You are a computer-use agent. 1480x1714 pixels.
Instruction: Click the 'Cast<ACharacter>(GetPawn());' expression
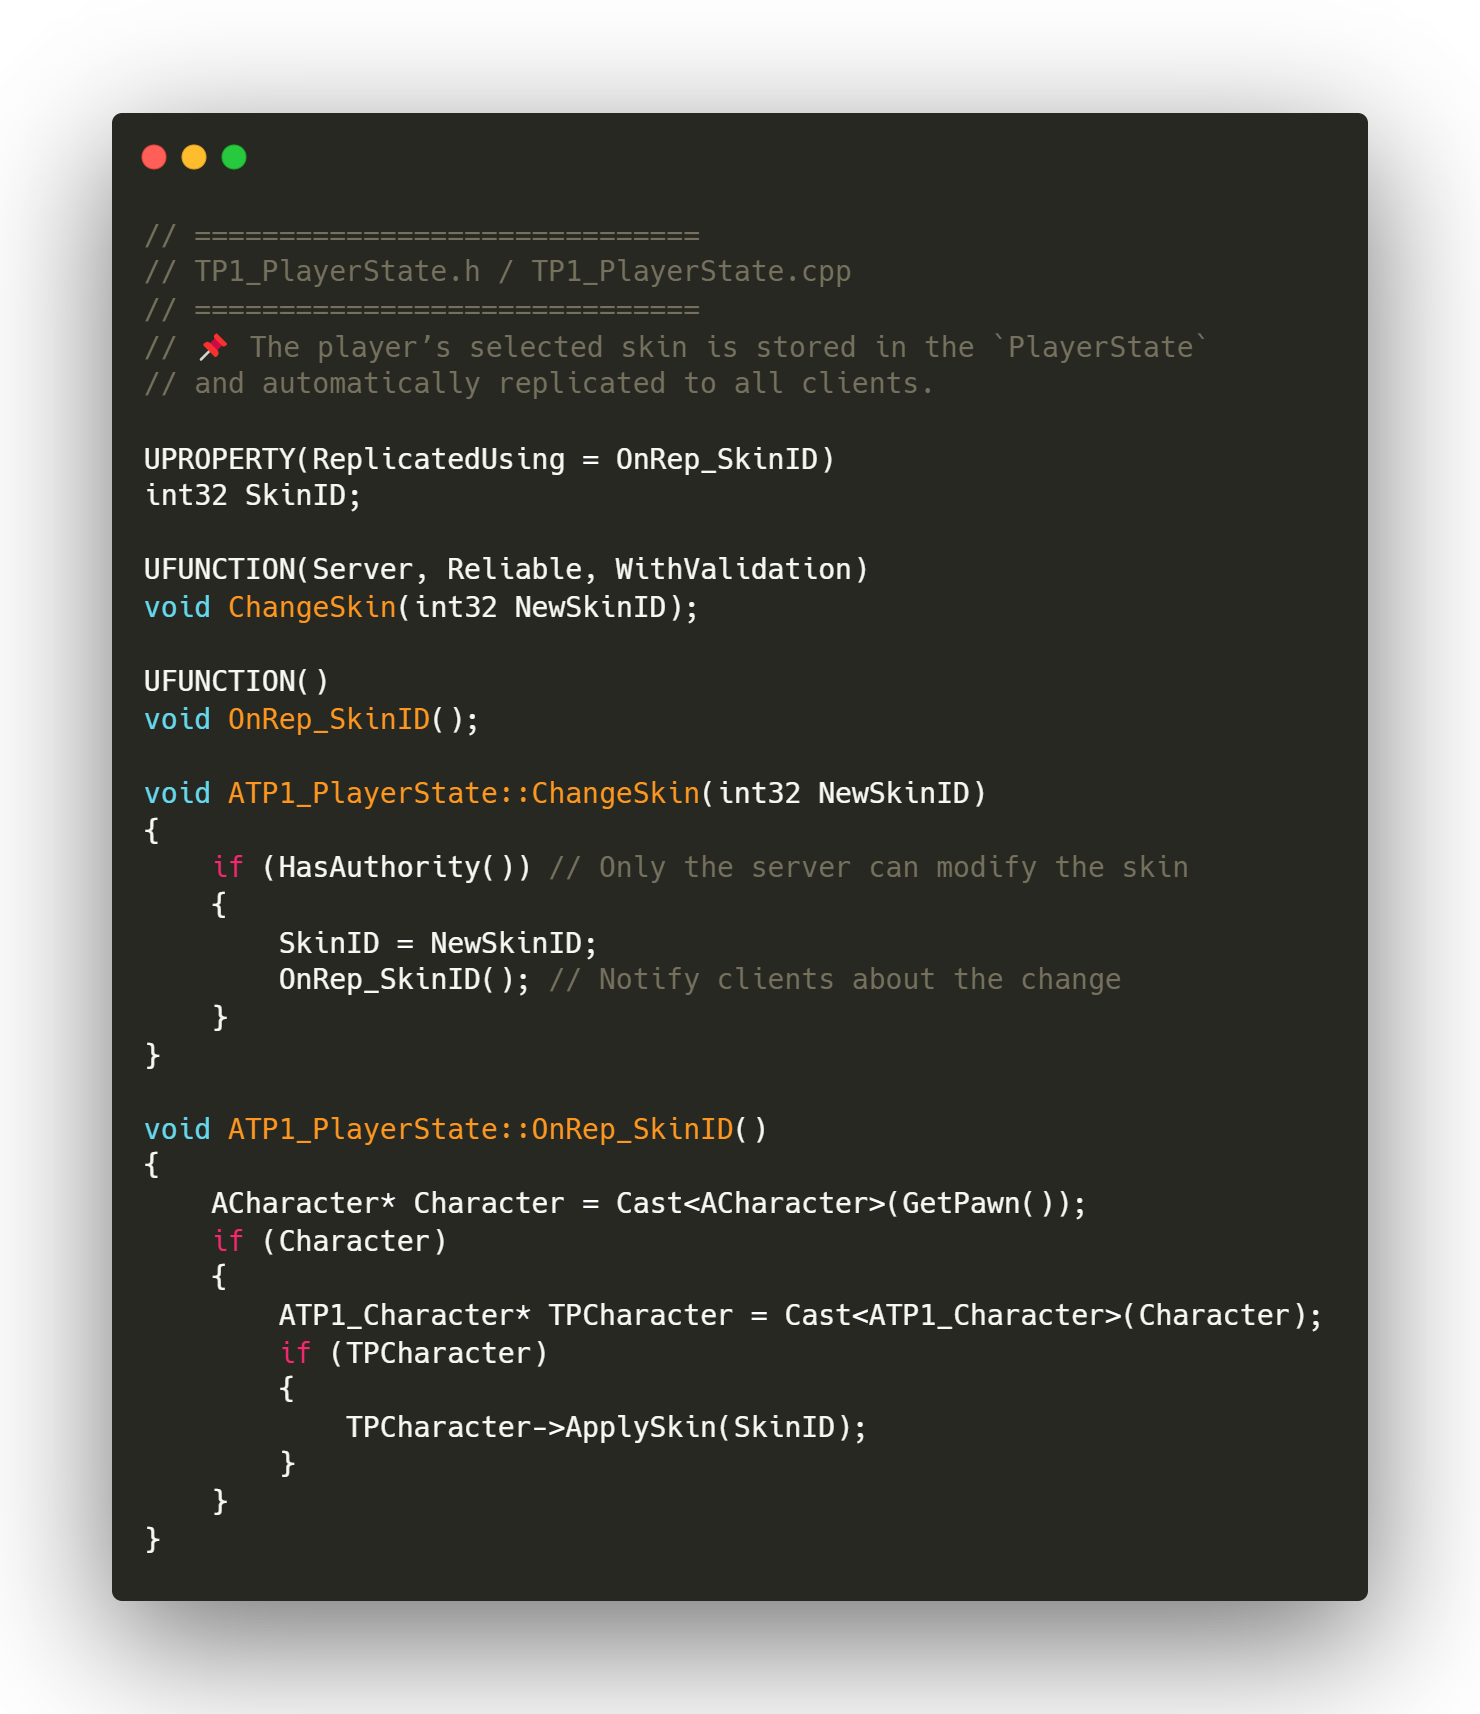[851, 1204]
